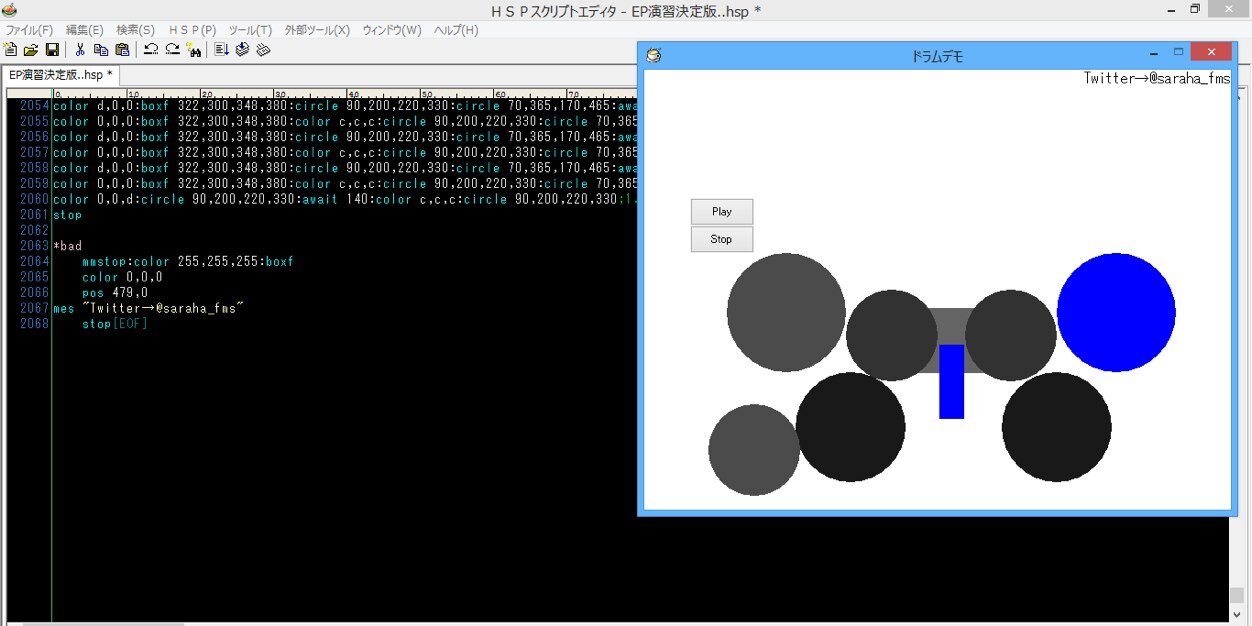Open the 編集(E) menu
This screenshot has height=626, width=1252.
[x=85, y=30]
